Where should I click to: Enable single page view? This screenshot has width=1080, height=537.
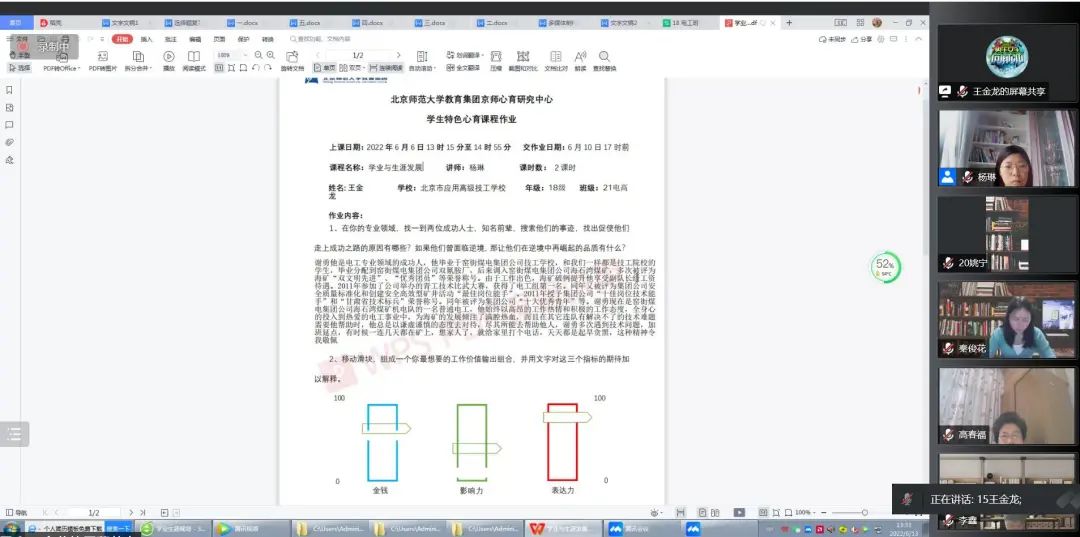pos(324,68)
